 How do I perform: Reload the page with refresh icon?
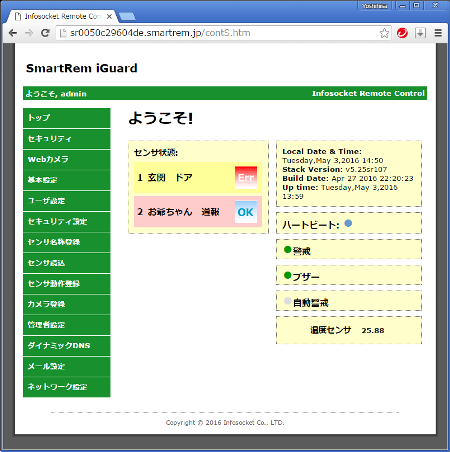click(x=45, y=33)
